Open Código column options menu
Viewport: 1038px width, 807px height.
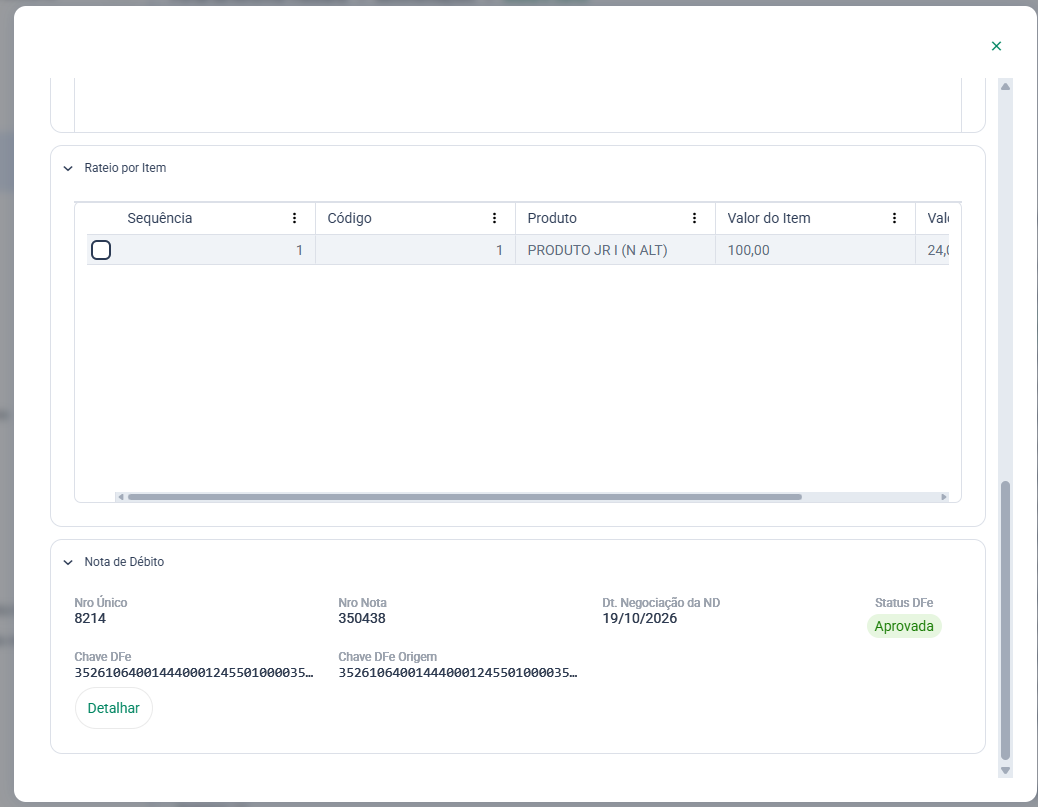495,218
